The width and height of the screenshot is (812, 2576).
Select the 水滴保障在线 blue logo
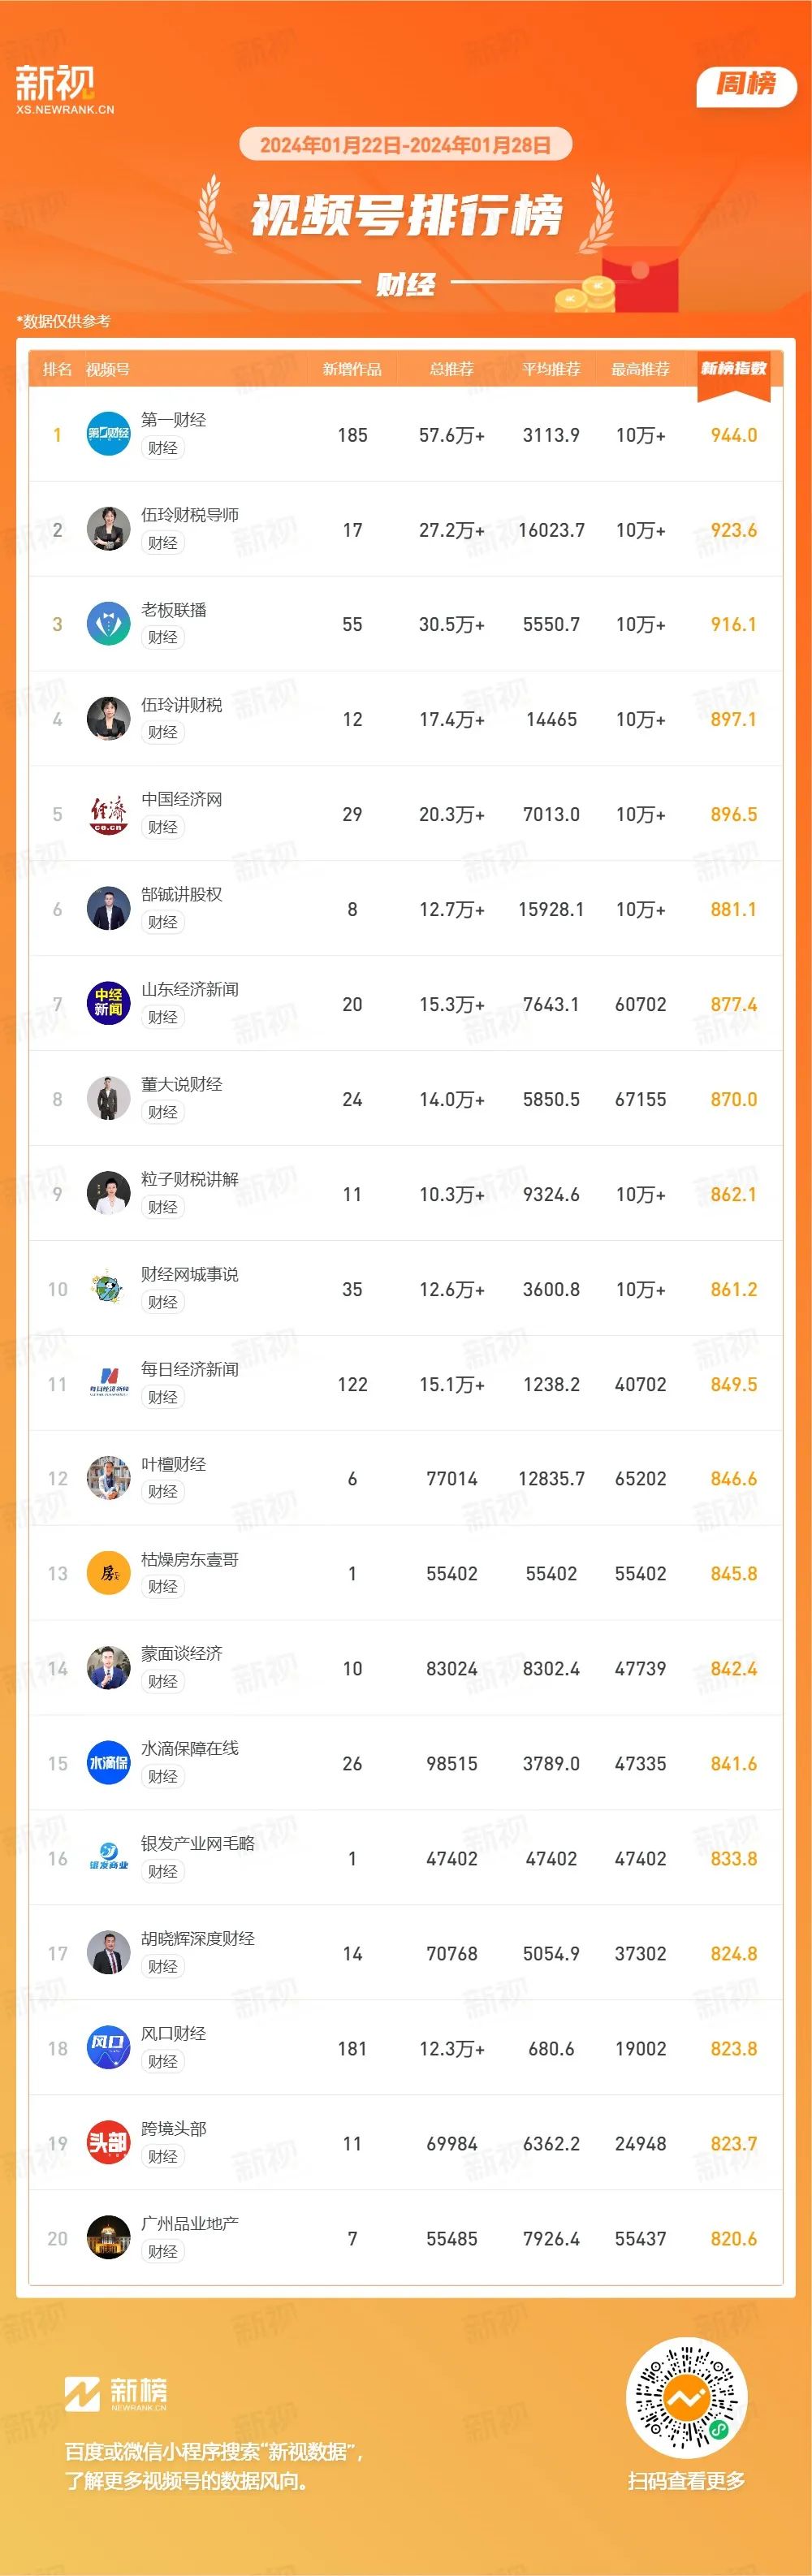point(108,1763)
